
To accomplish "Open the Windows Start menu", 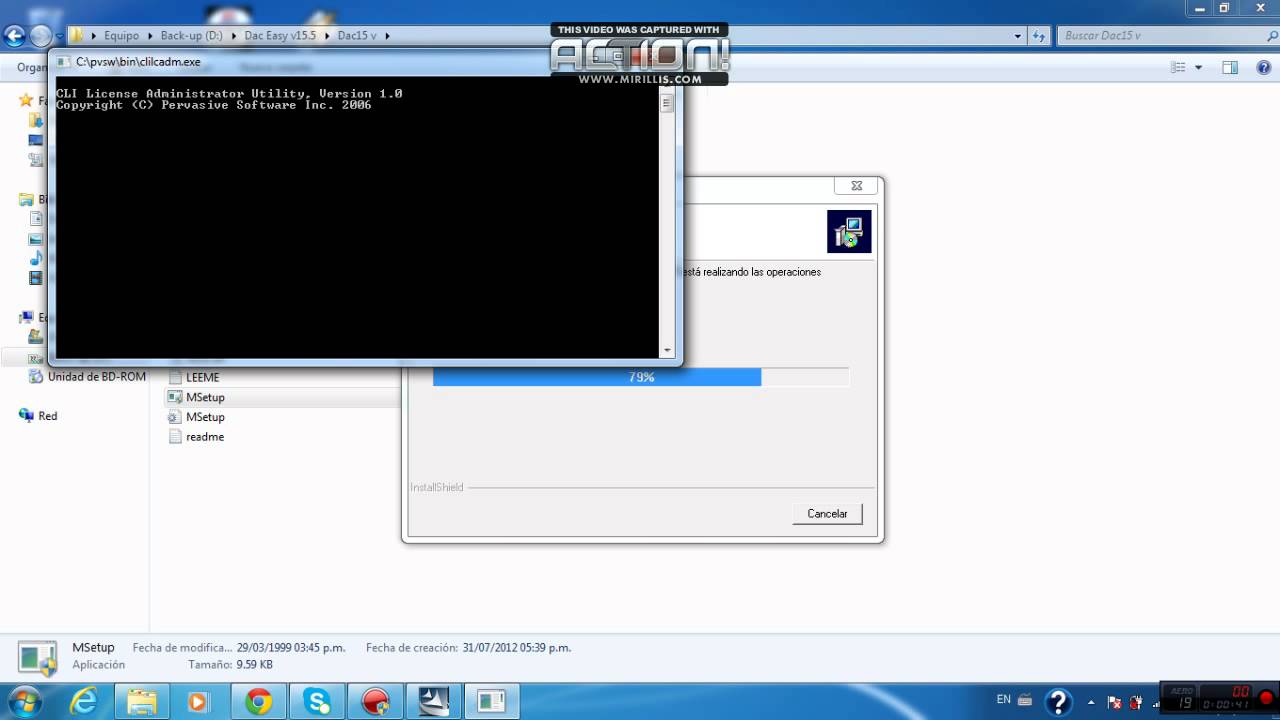I will point(24,700).
